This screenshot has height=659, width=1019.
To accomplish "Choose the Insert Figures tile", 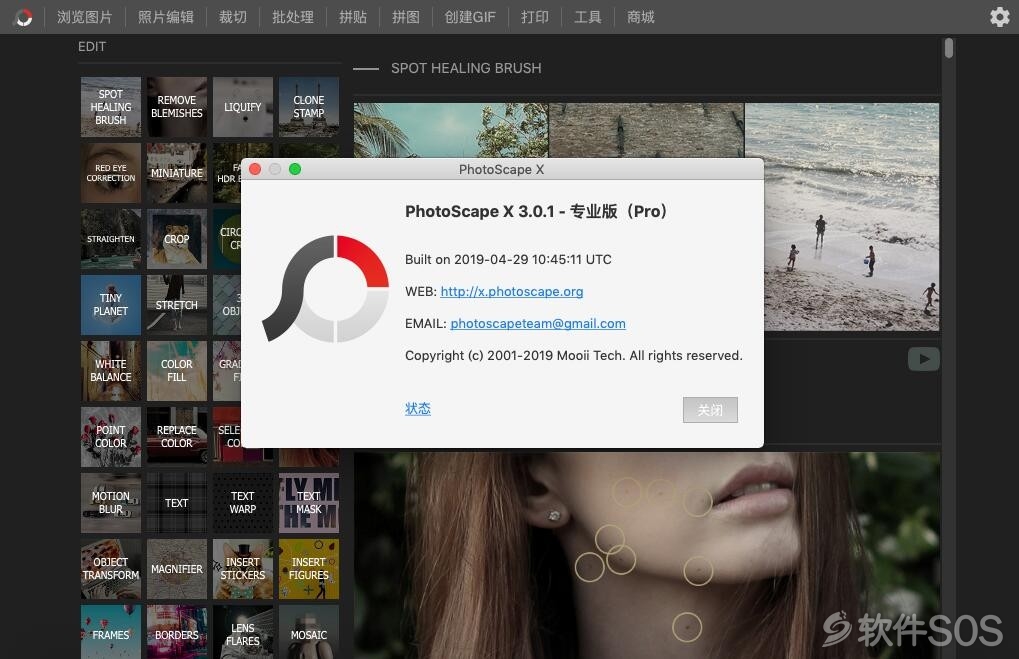I will coord(309,569).
